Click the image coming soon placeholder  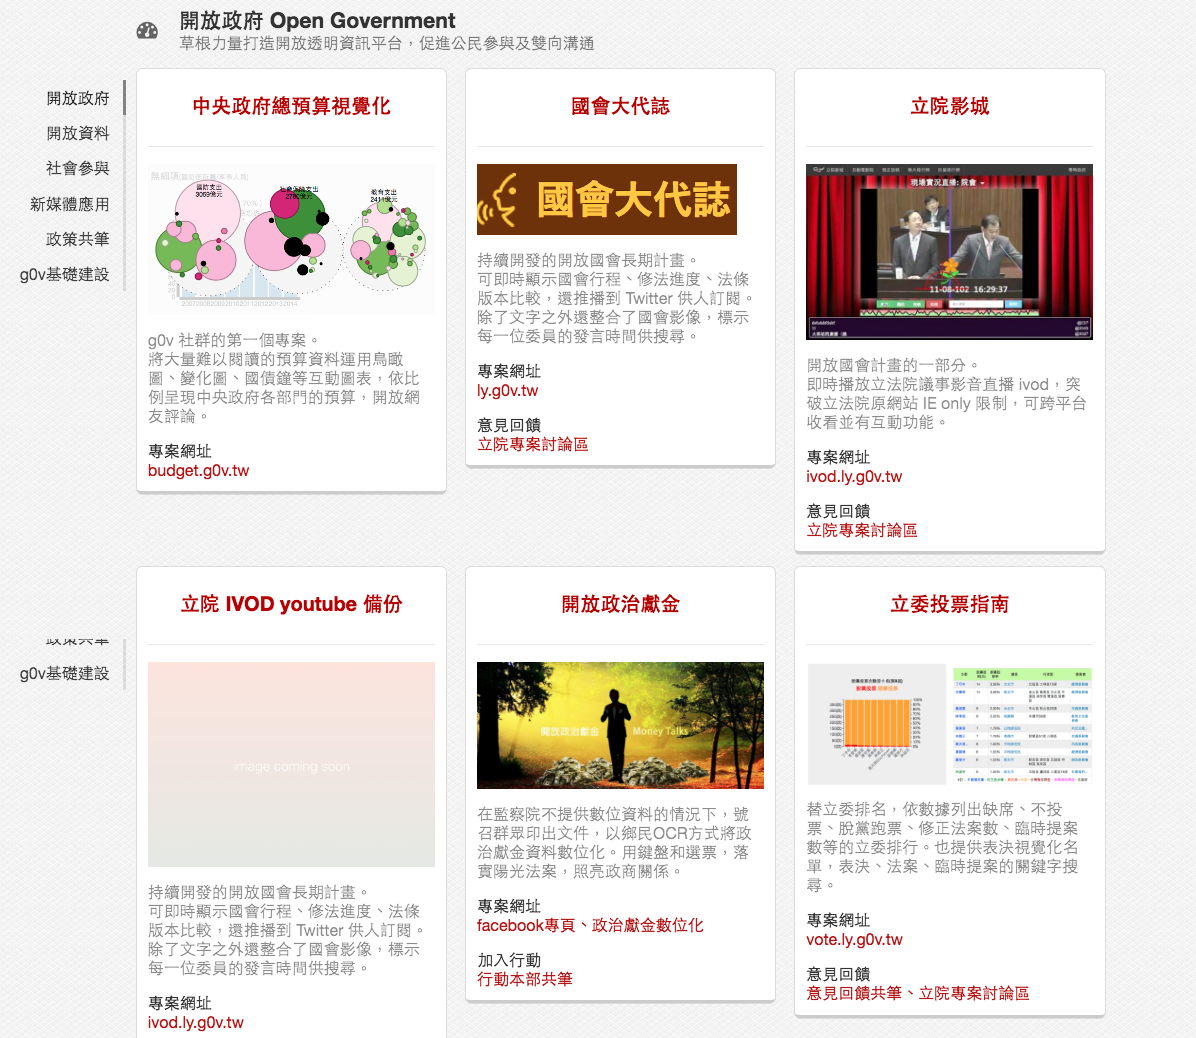(x=291, y=764)
